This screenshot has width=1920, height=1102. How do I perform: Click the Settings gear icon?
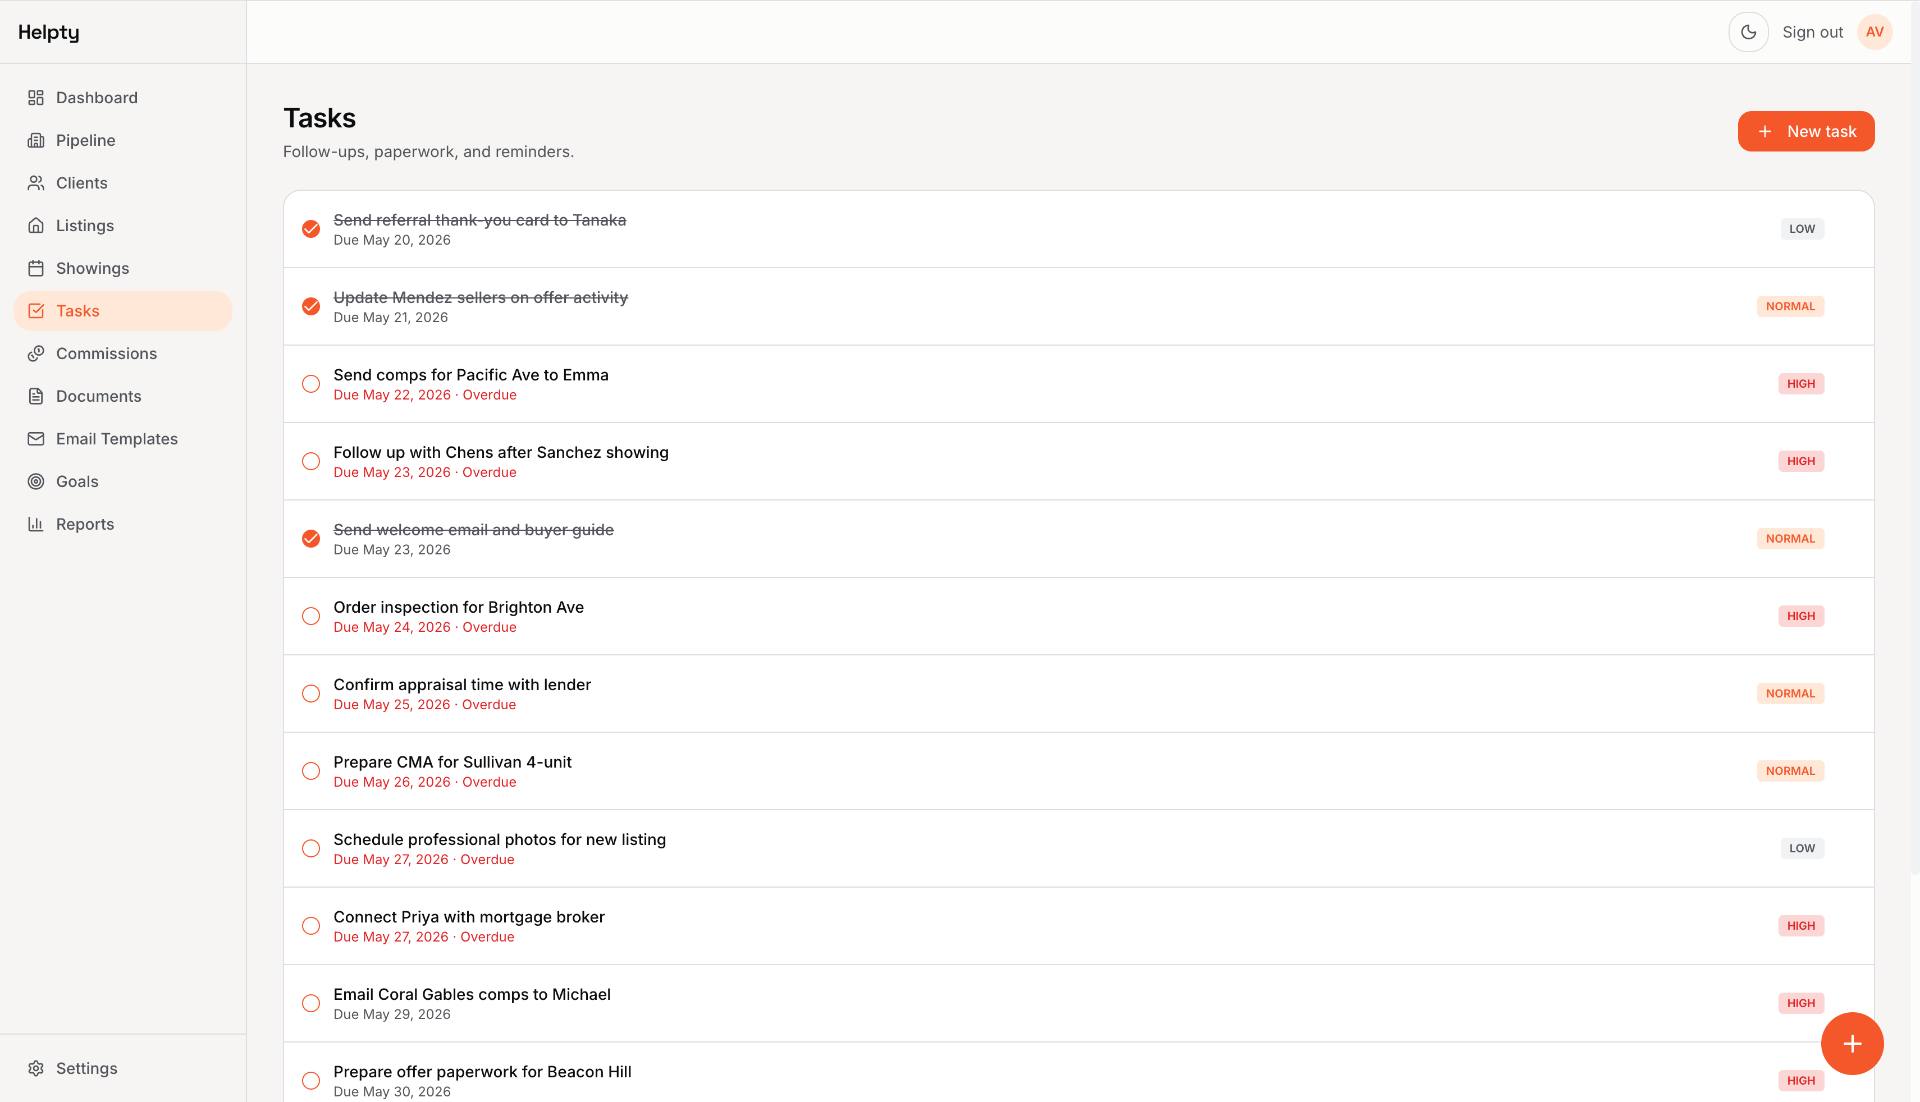click(36, 1068)
